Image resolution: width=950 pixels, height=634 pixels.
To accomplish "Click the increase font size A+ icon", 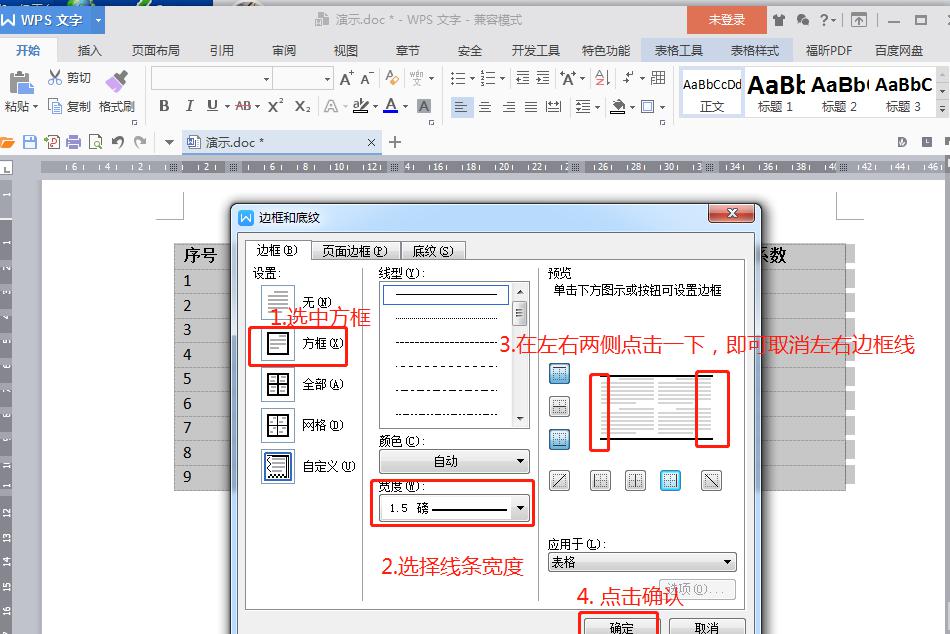I will [347, 78].
